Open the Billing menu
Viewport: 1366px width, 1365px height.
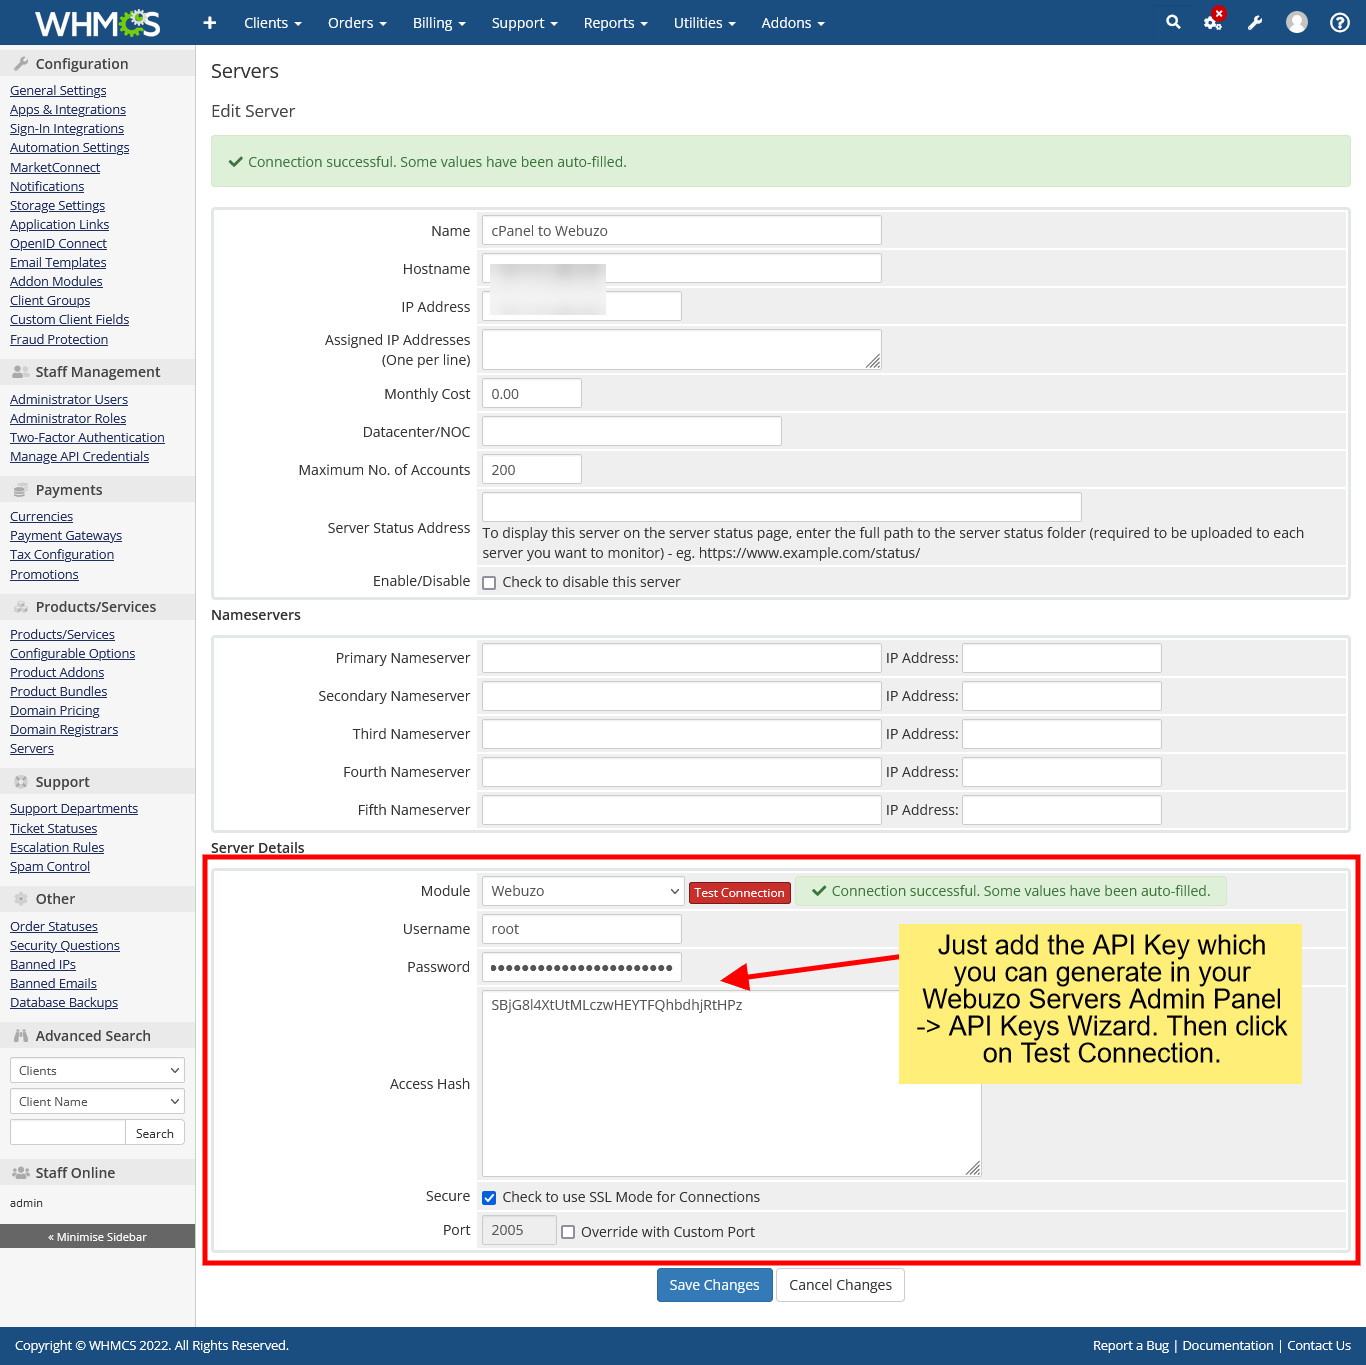point(439,23)
